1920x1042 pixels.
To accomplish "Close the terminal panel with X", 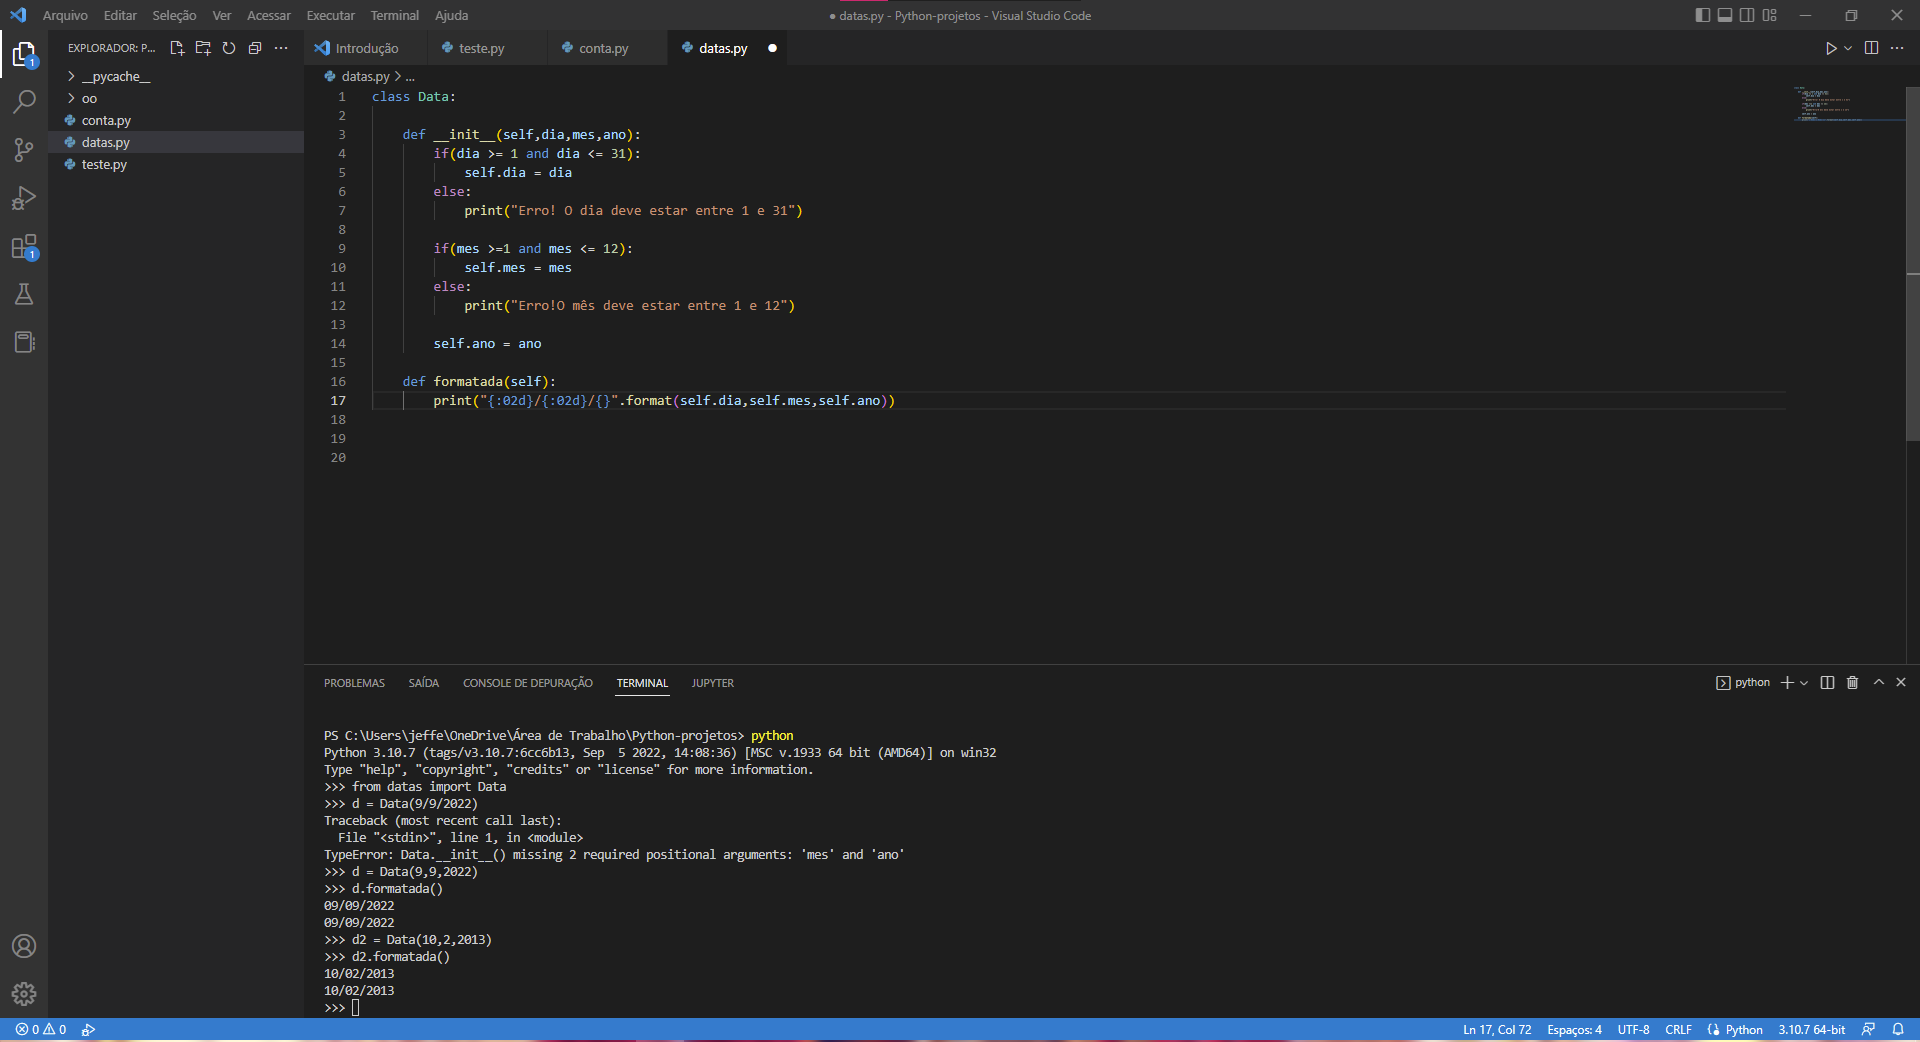I will pos(1901,682).
